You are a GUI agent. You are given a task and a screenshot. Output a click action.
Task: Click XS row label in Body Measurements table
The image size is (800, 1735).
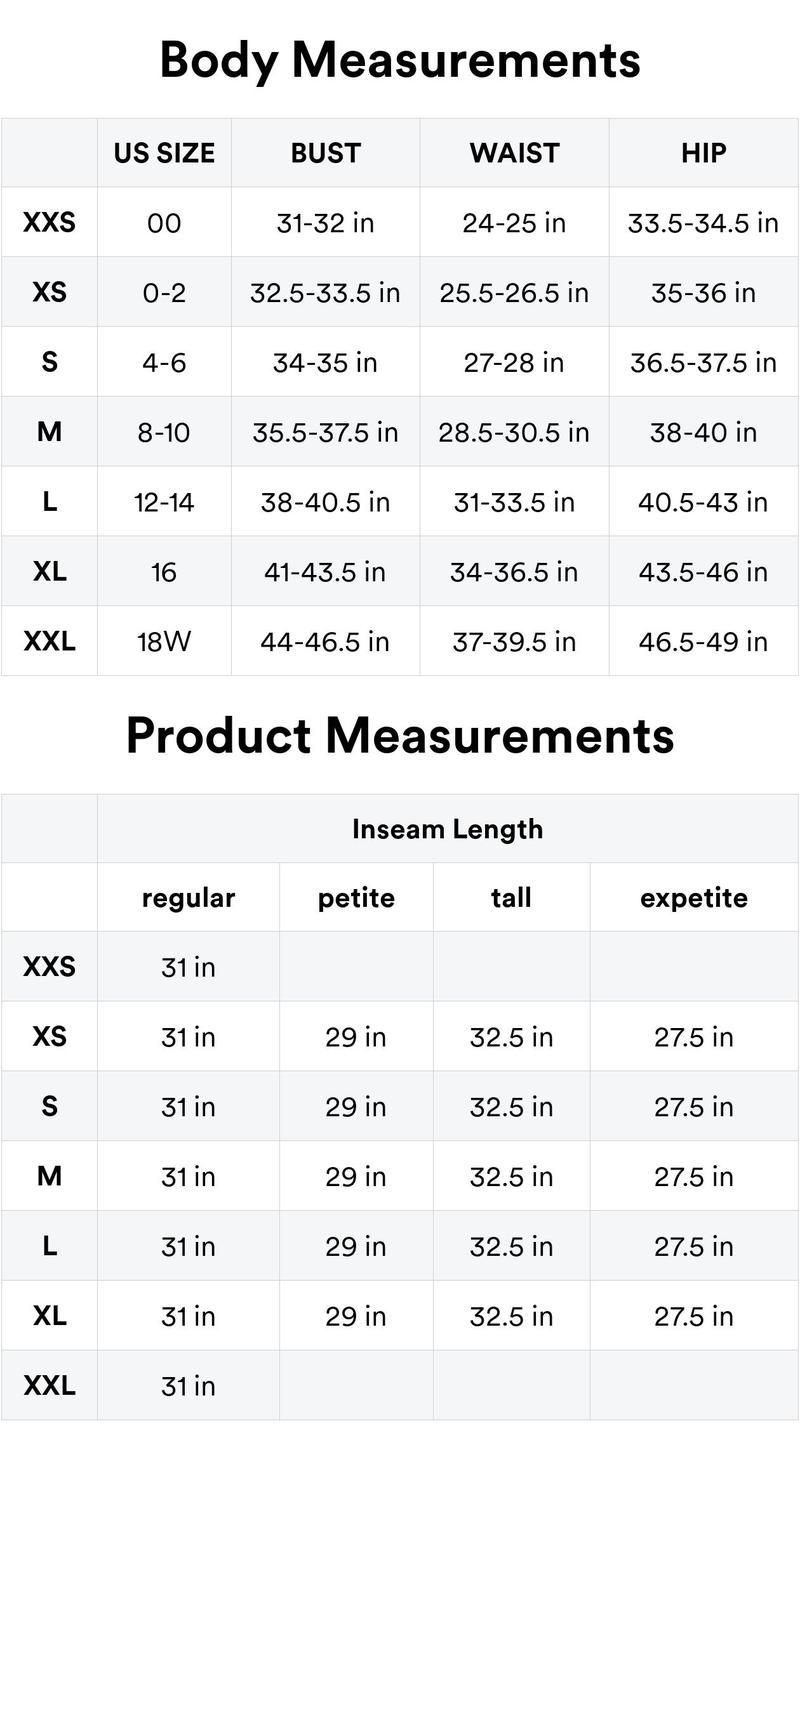pos(49,292)
